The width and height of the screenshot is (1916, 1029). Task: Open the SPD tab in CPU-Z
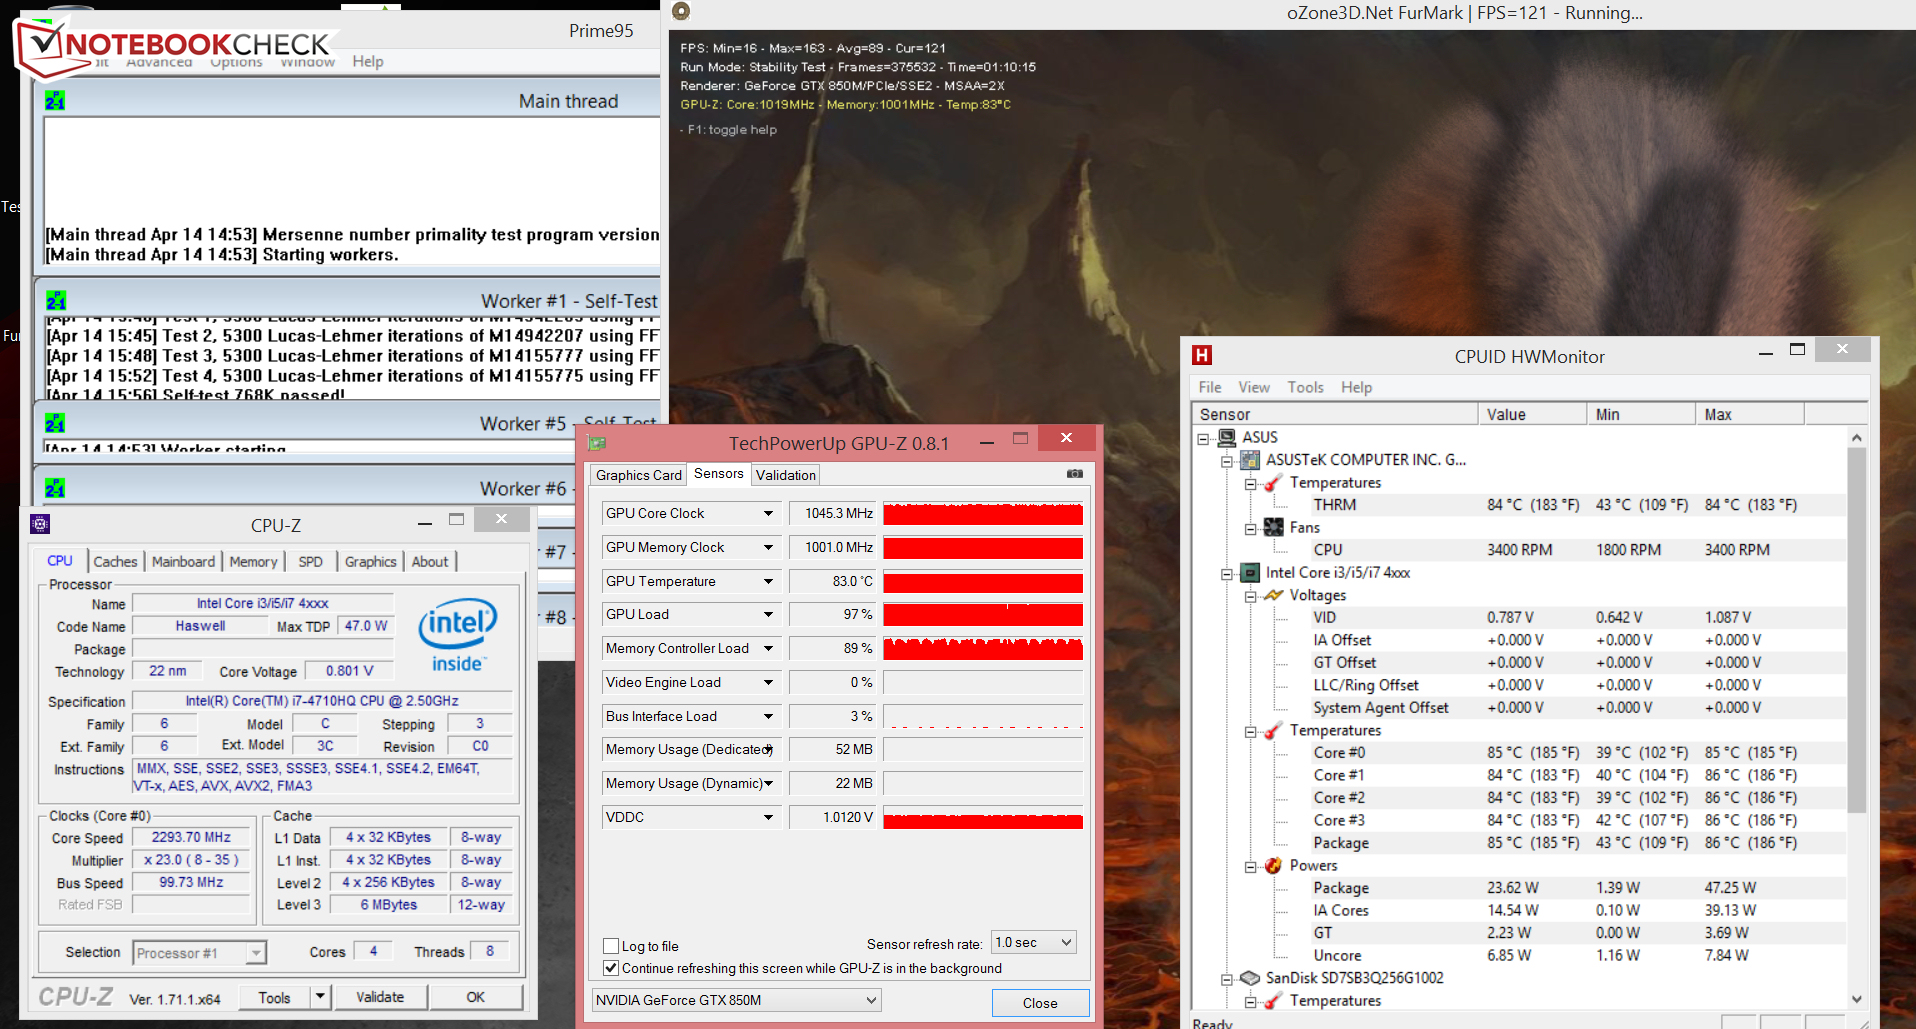coord(311,562)
